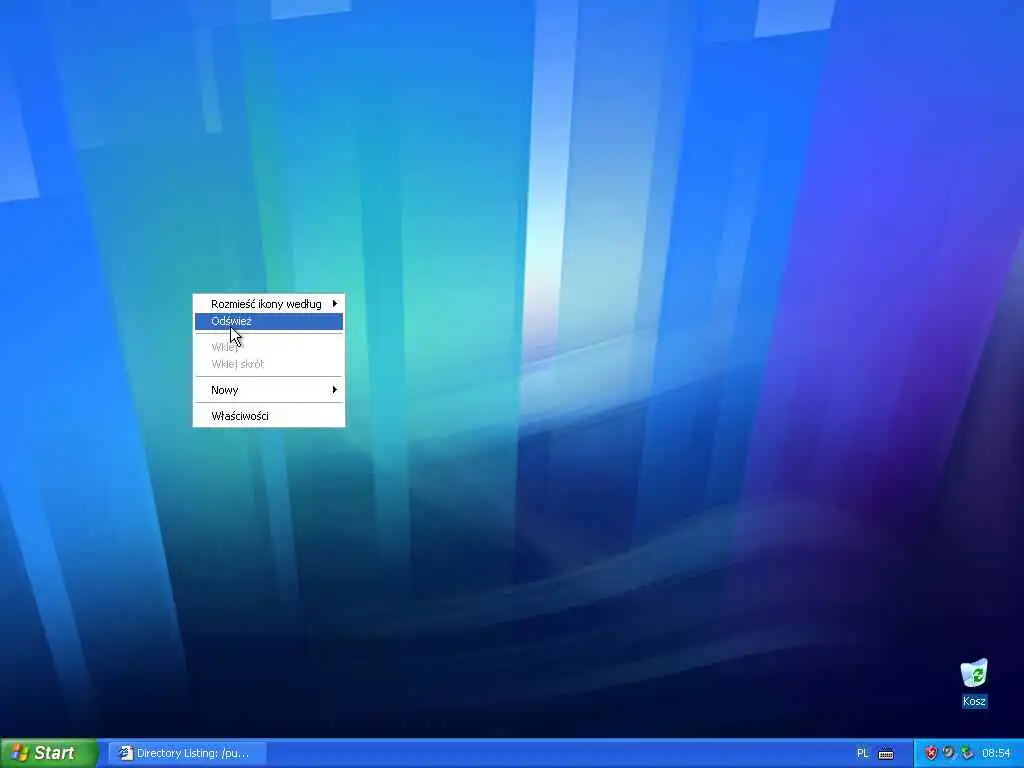Click the greyed-out Wklej menu entry
1024x768 pixels.
coord(268,347)
